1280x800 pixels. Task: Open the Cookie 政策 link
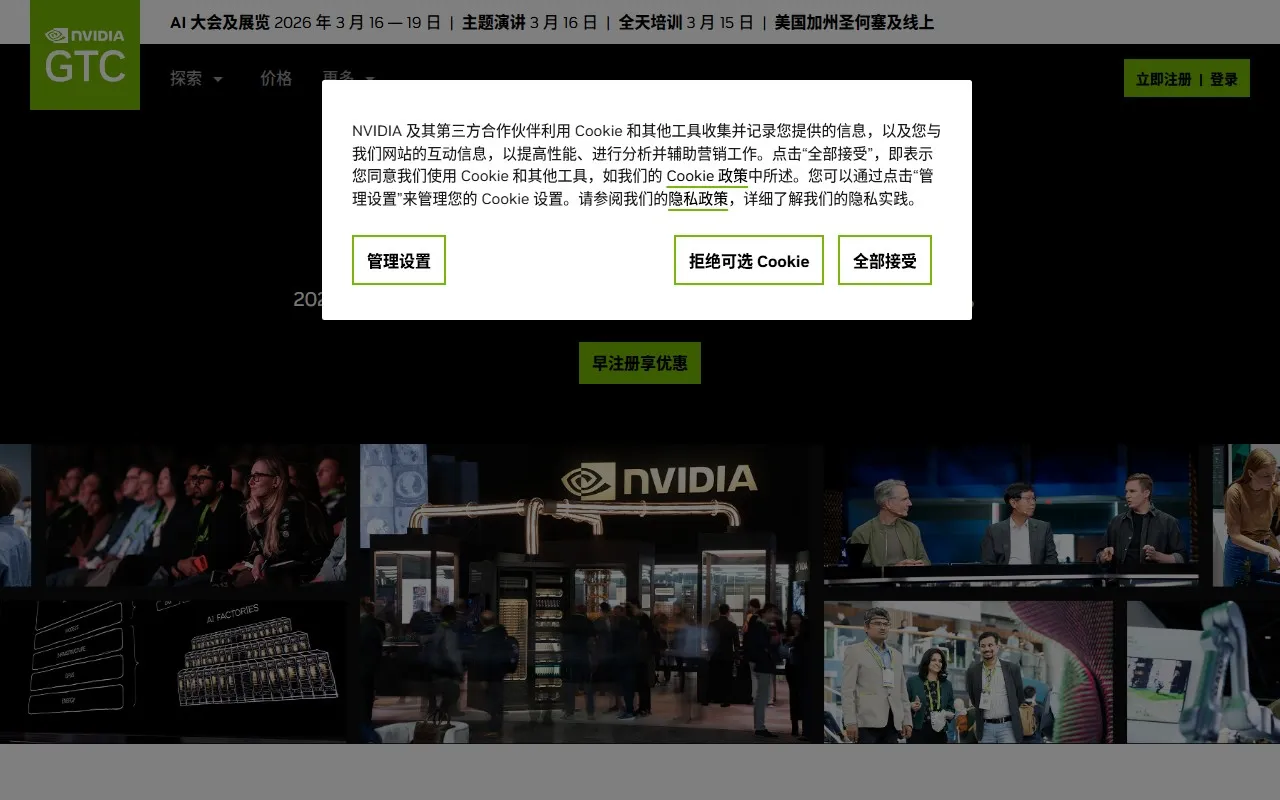(x=705, y=176)
